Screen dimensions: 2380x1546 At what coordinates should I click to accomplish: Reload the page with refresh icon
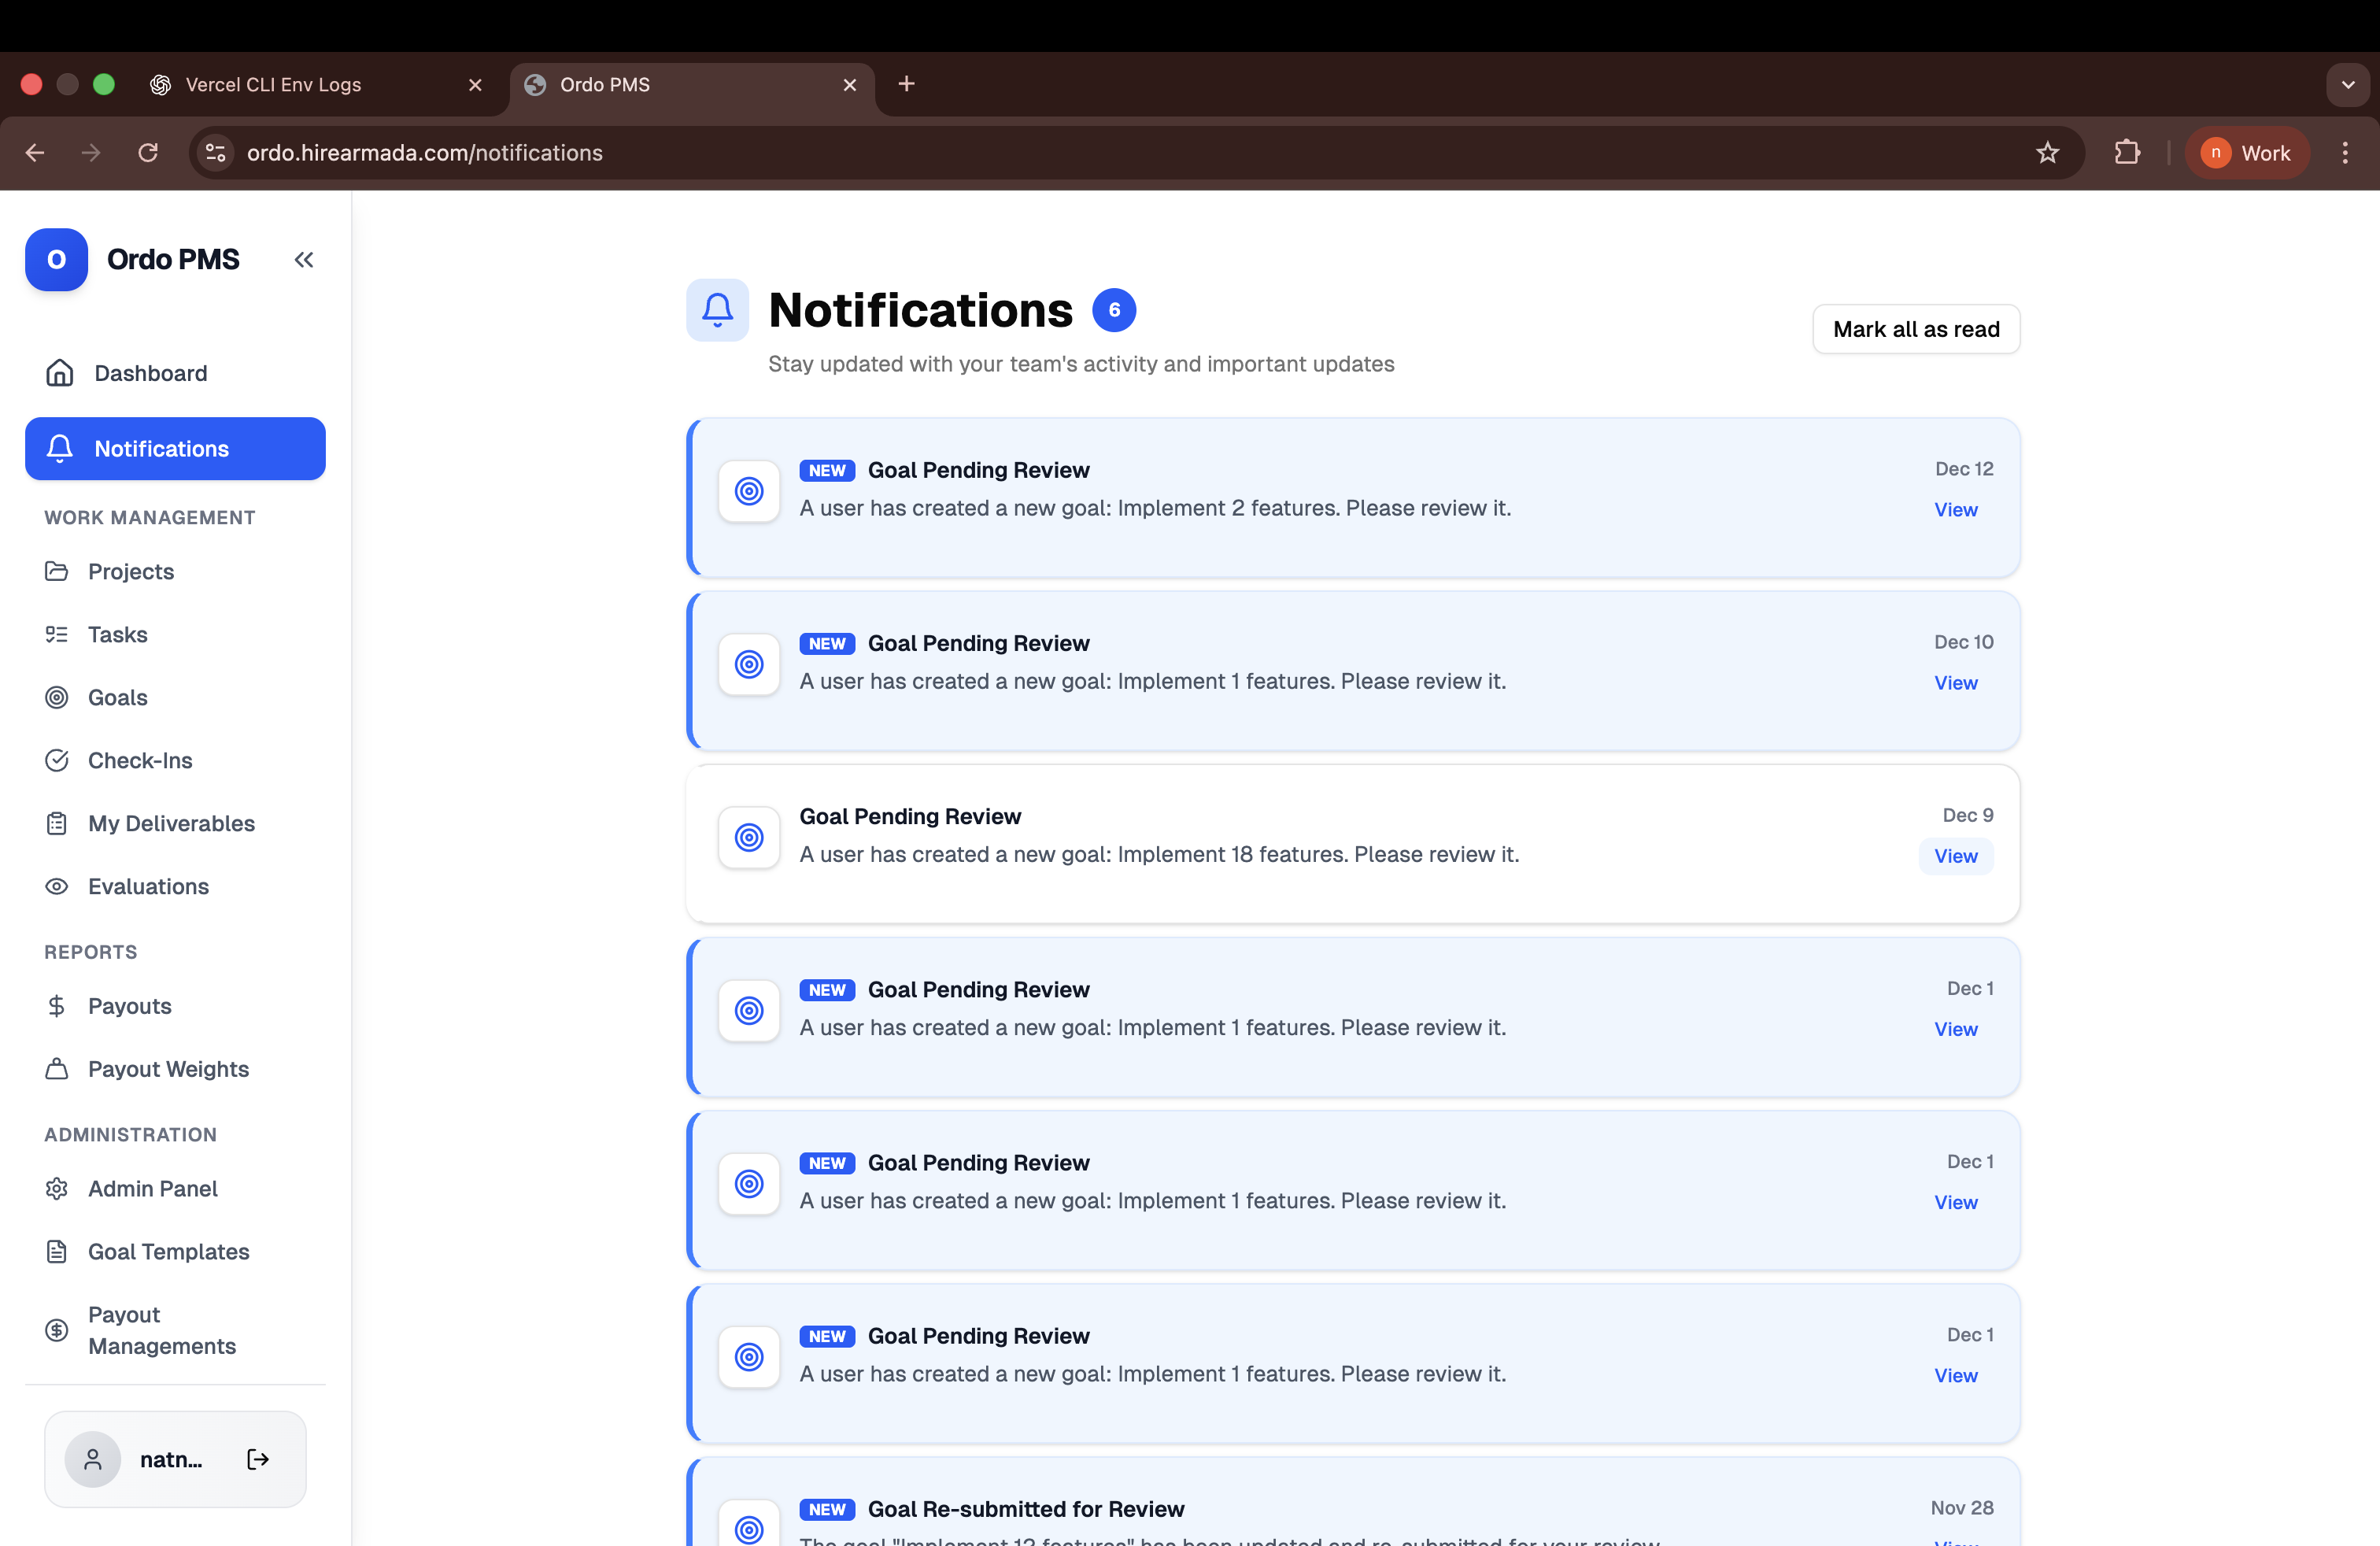[148, 153]
